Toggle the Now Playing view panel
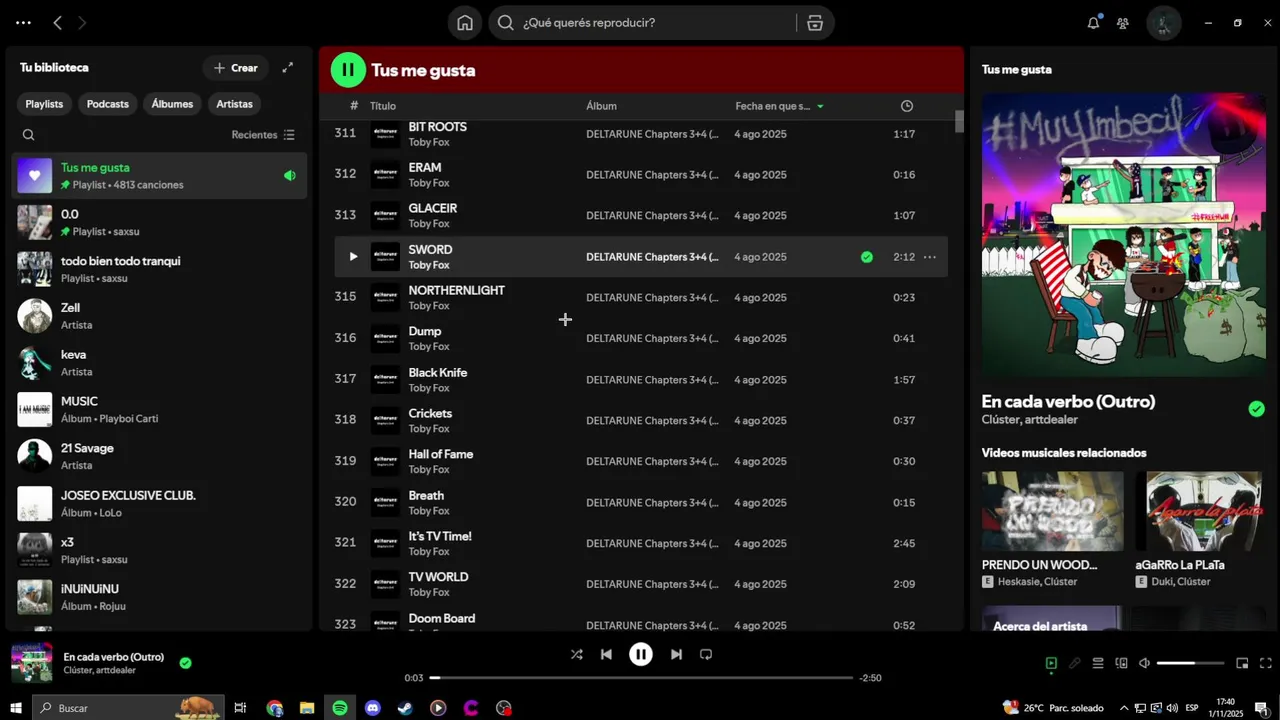The width and height of the screenshot is (1280, 720). coord(1051,663)
